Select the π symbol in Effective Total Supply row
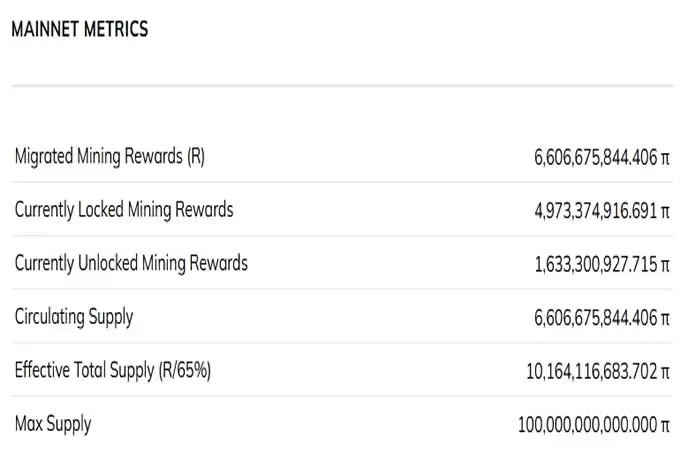This screenshot has height=453, width=680. click(665, 373)
